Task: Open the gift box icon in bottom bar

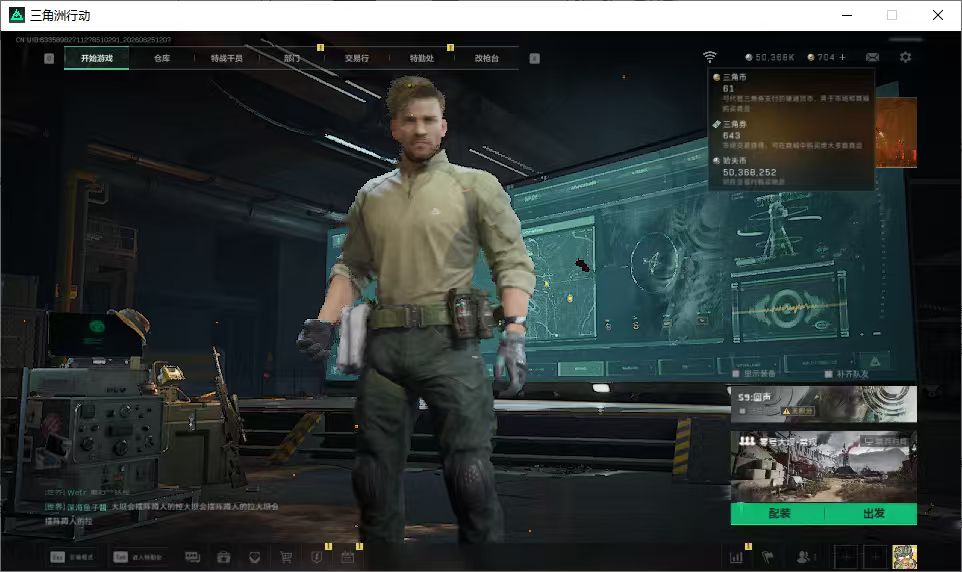Action: coord(223,557)
